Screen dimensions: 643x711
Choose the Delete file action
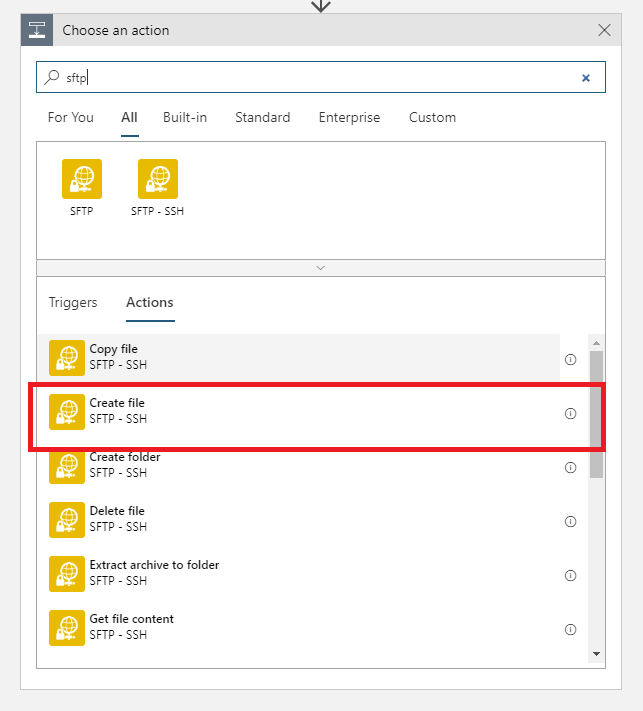(299, 520)
